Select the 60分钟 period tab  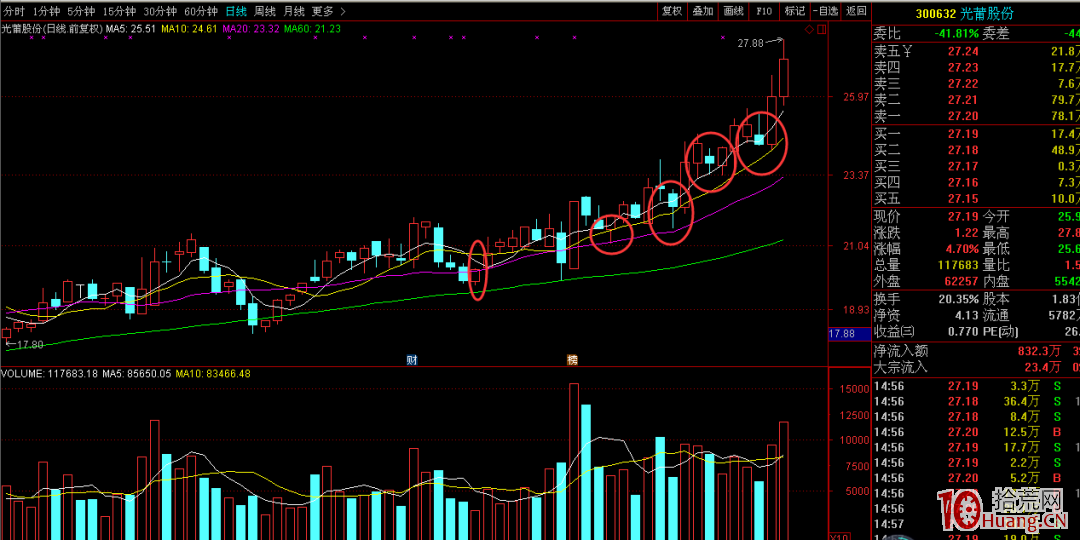tap(200, 11)
